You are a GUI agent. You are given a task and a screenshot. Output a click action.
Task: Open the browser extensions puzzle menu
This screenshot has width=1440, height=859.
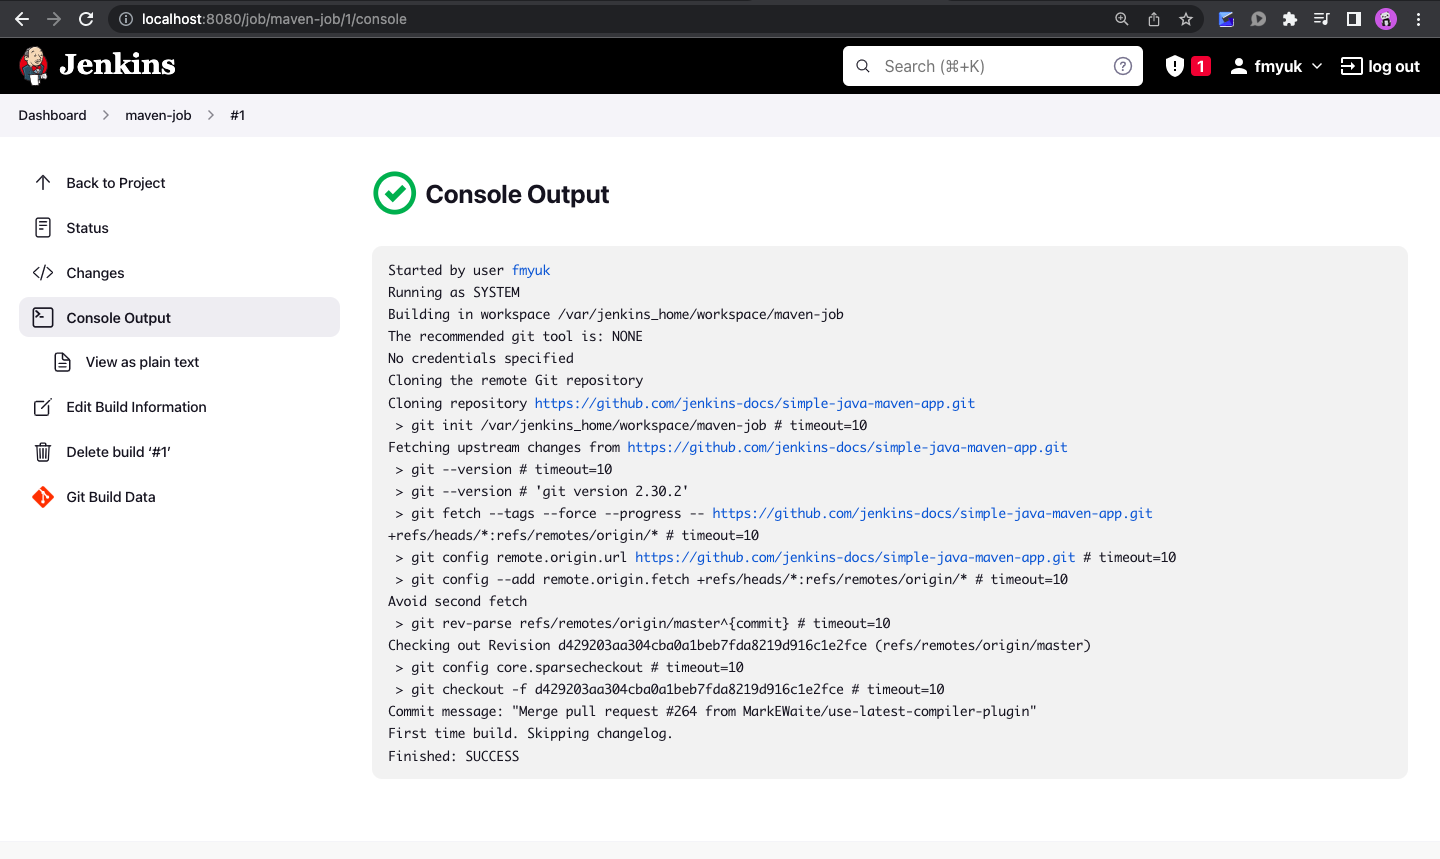[1290, 18]
